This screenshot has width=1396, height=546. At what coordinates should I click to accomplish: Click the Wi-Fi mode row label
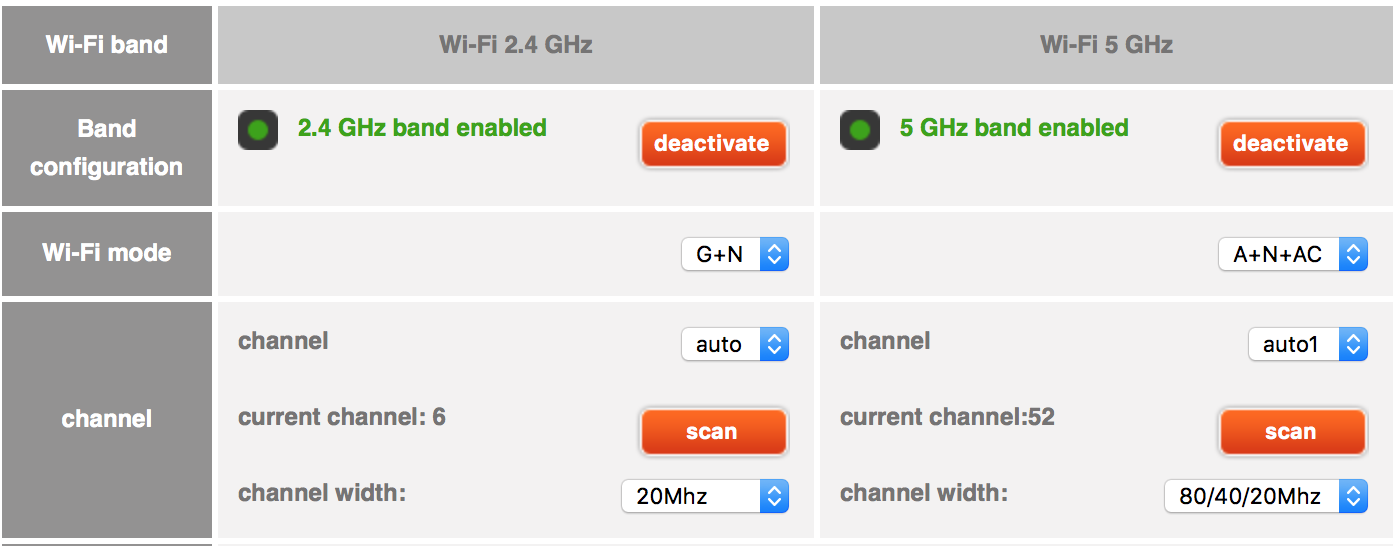[107, 253]
